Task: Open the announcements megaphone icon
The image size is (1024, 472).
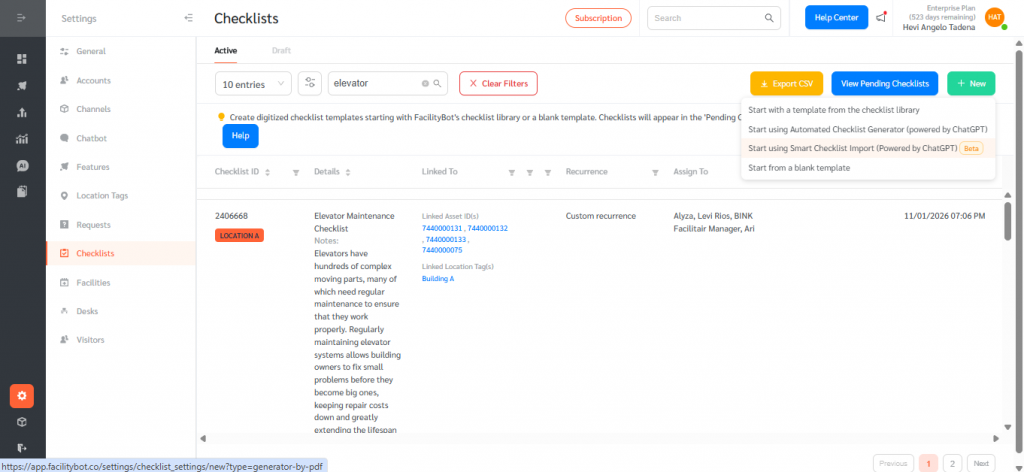Action: tap(880, 17)
